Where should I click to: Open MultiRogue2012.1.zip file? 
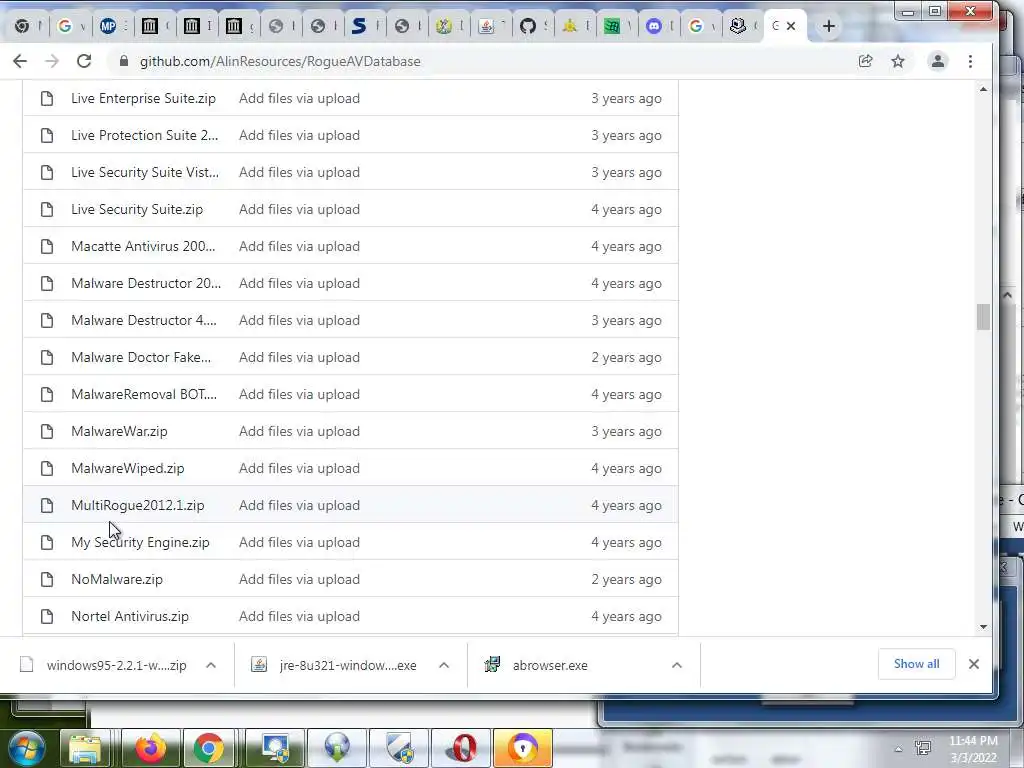pyautogui.click(x=138, y=505)
